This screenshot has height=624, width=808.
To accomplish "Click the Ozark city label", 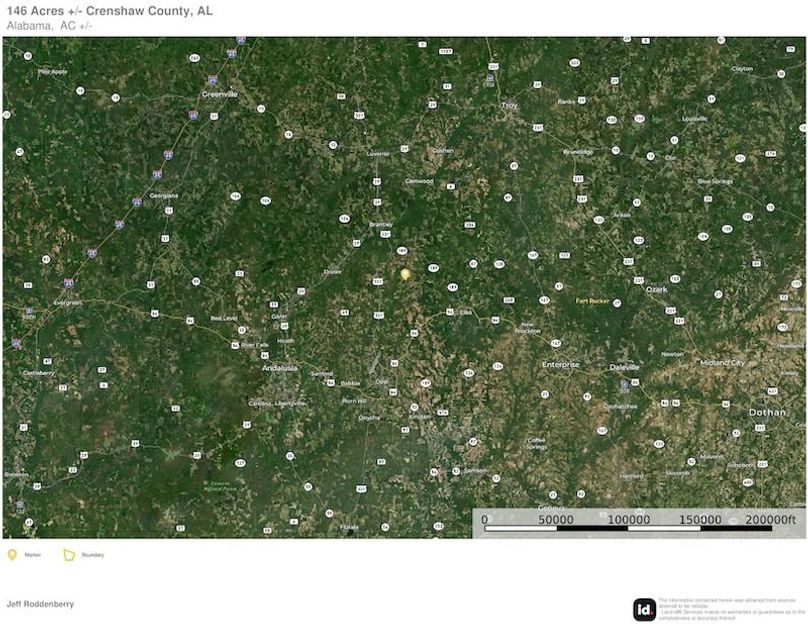I will [x=656, y=289].
